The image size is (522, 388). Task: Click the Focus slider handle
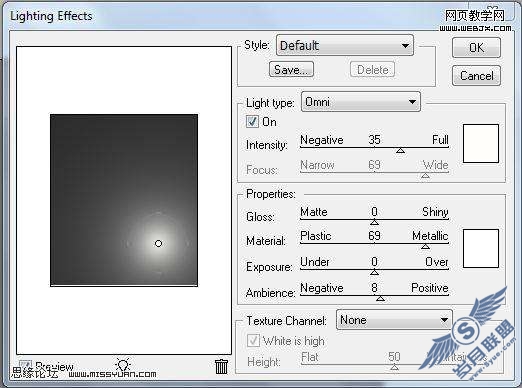tap(425, 175)
